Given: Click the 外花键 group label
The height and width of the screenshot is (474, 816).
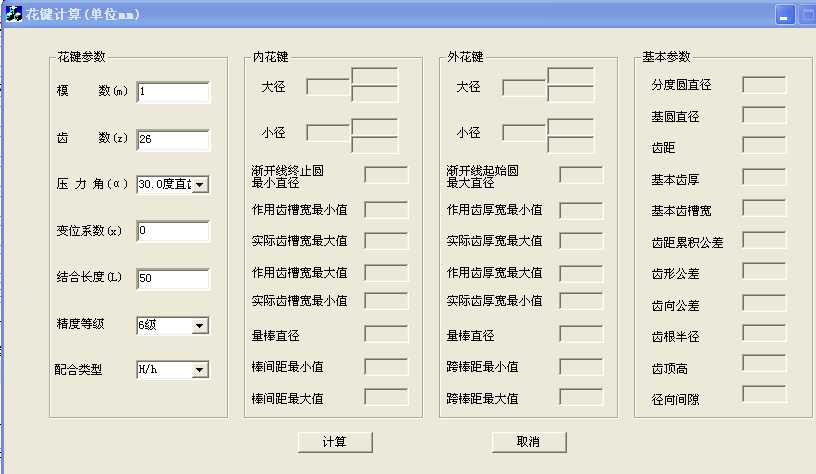Looking at the screenshot, I should 465,56.
